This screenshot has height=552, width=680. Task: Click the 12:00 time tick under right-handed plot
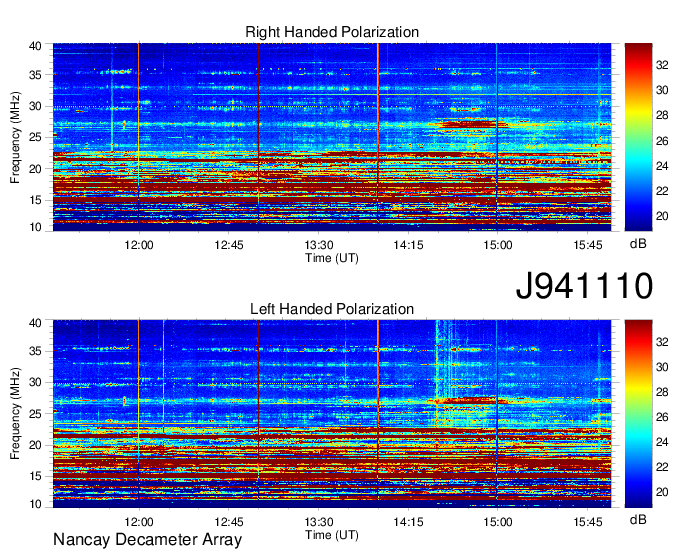(x=139, y=245)
